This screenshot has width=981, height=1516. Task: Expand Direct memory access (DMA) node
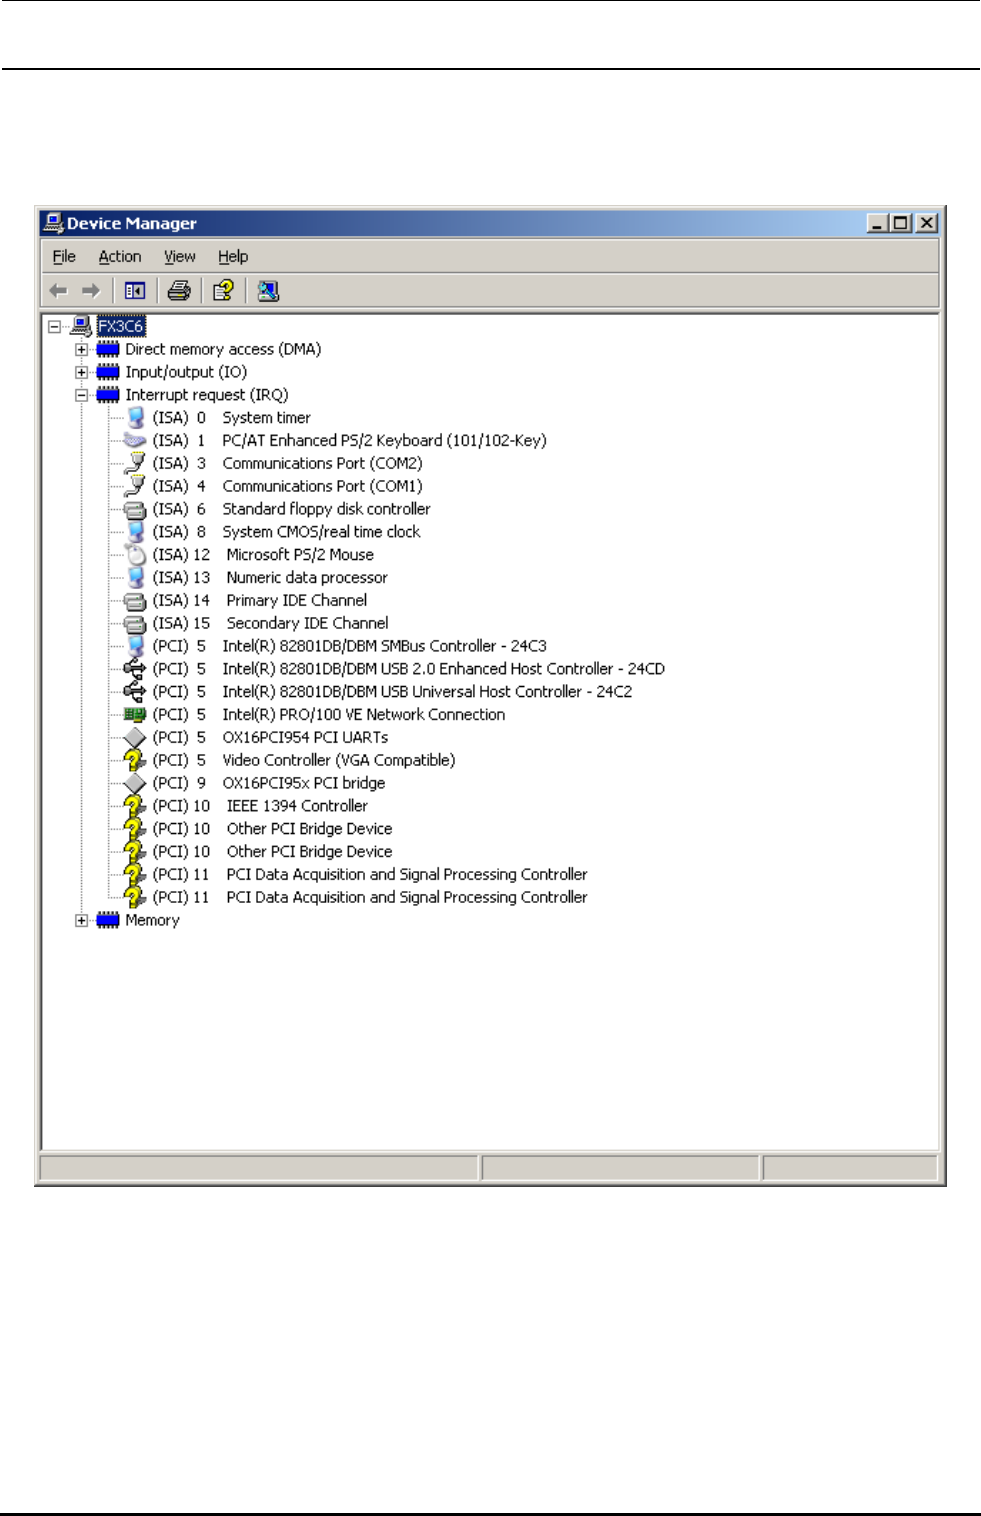click(82, 349)
